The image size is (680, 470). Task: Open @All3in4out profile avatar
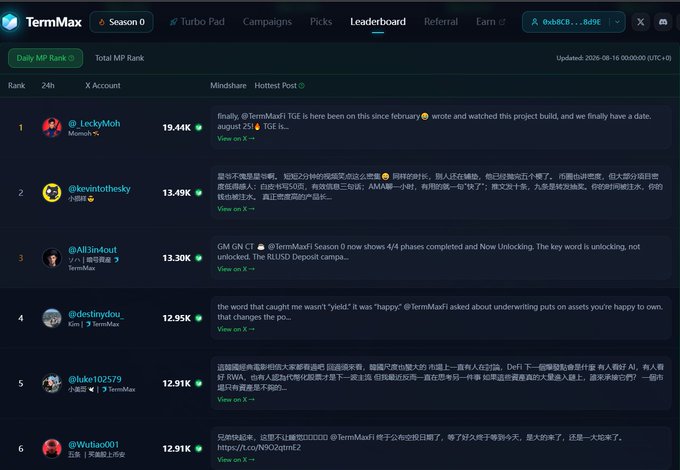click(x=52, y=258)
